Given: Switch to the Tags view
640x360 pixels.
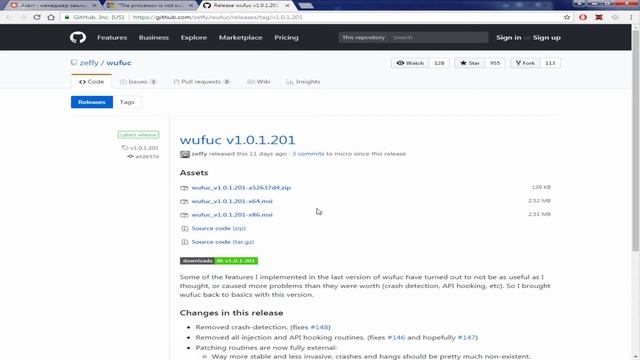Looking at the screenshot, I should click(127, 102).
